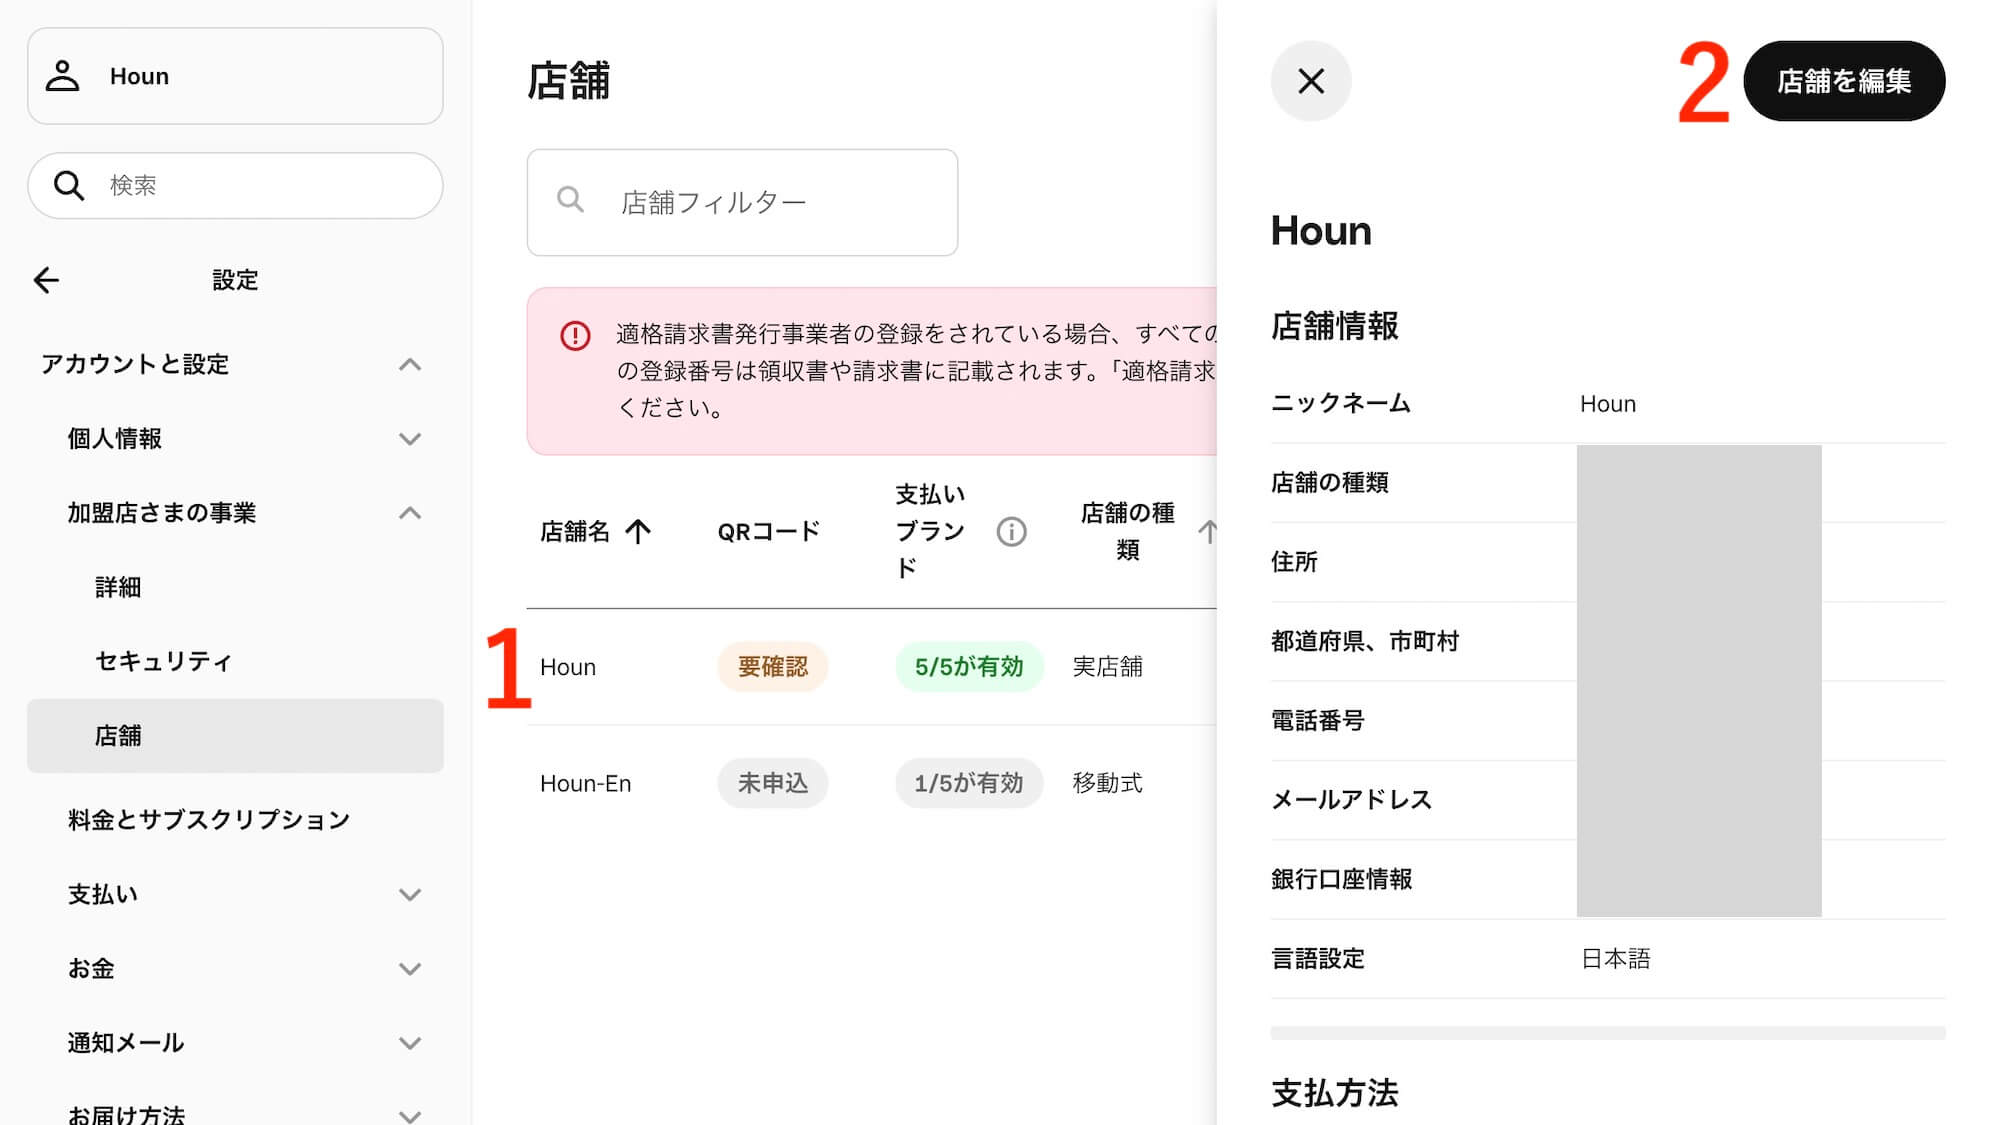The width and height of the screenshot is (2000, 1125).
Task: Open the 詳細 menu item
Action: pyautogui.click(x=118, y=587)
